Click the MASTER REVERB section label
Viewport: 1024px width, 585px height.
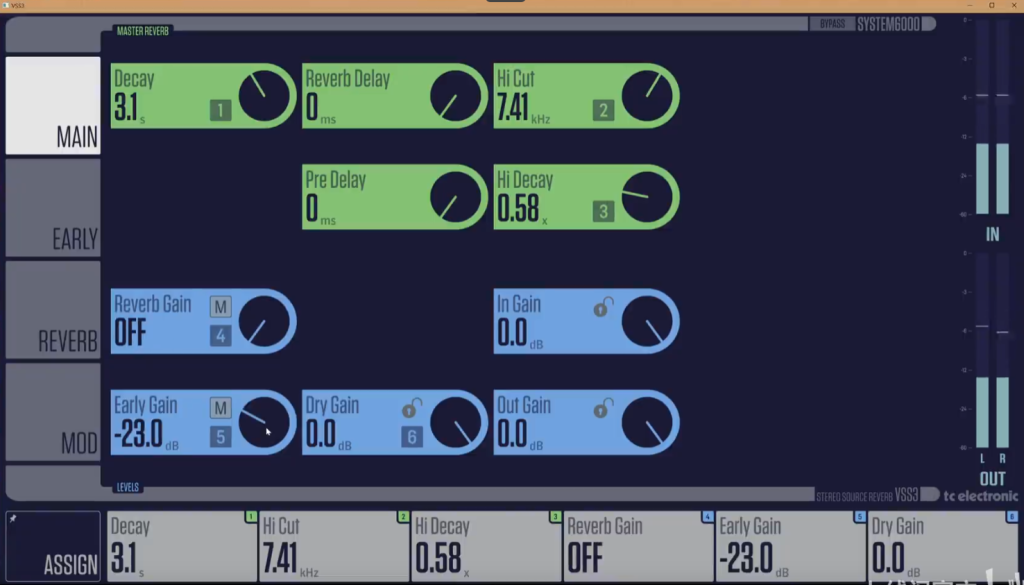pos(142,31)
